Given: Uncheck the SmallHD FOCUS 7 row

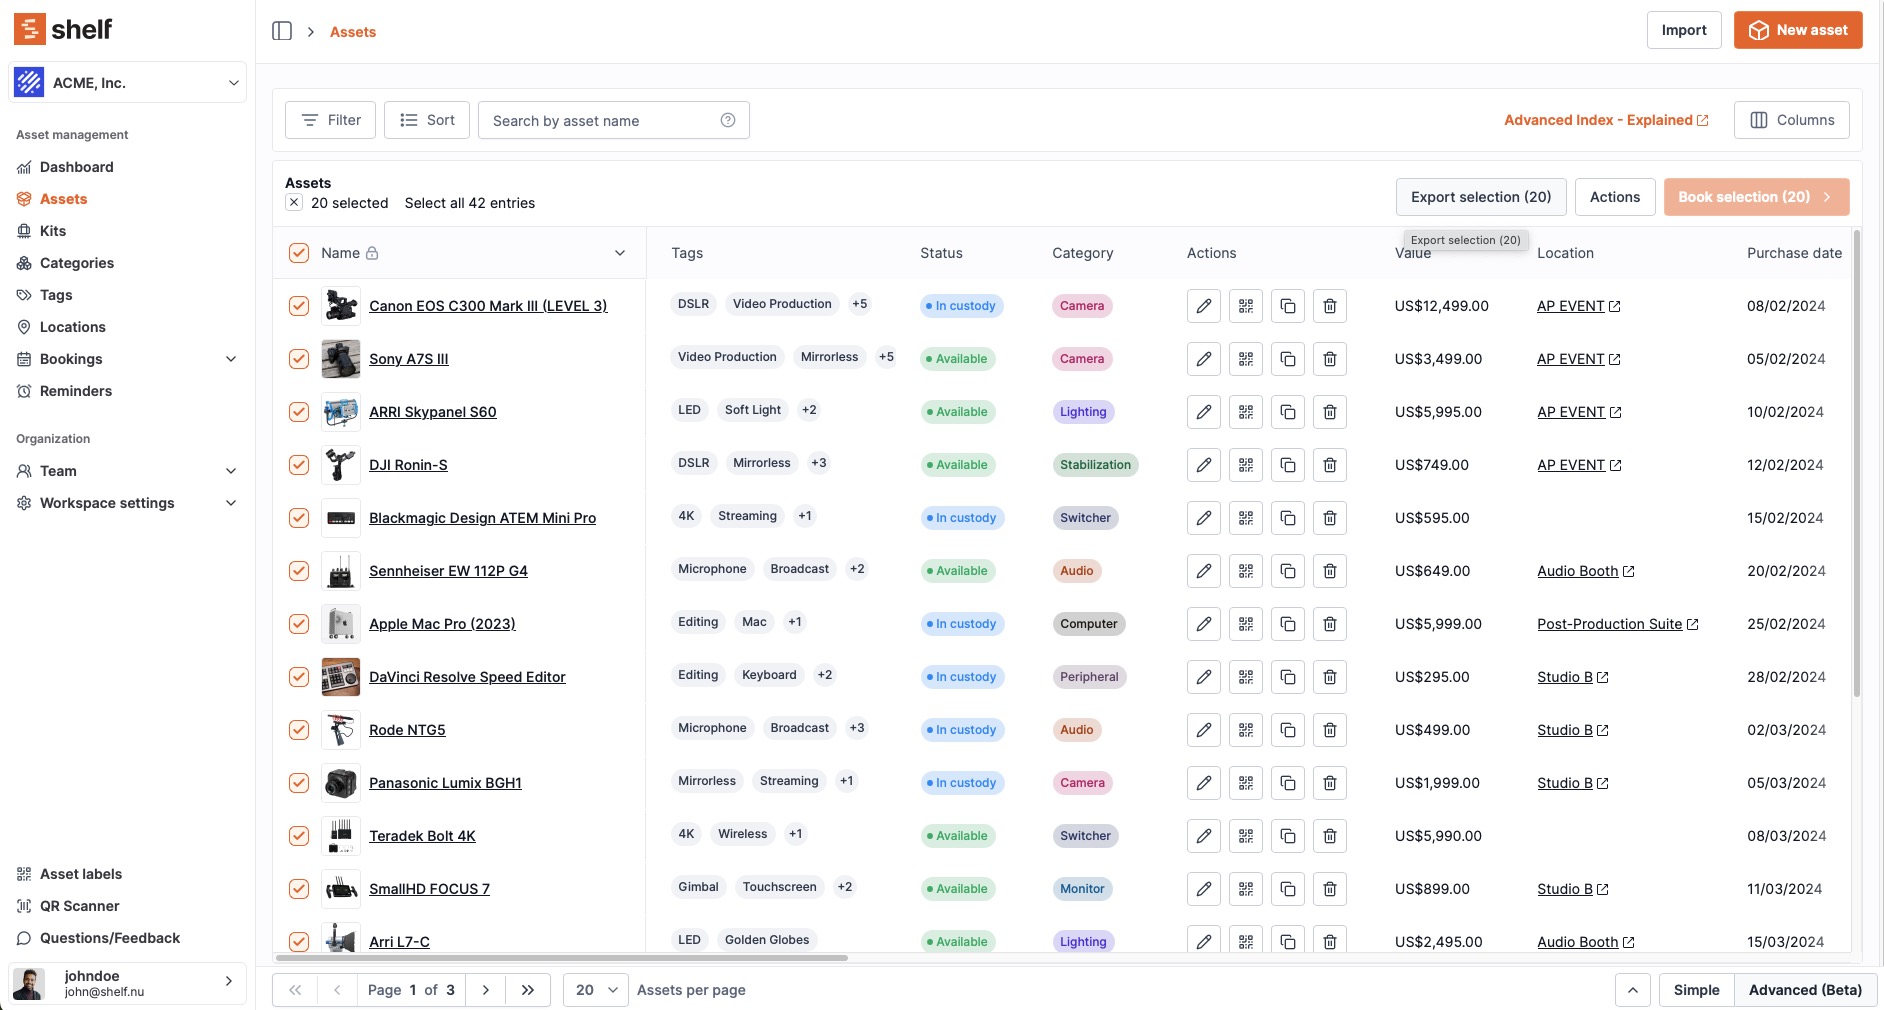Looking at the screenshot, I should coord(299,889).
